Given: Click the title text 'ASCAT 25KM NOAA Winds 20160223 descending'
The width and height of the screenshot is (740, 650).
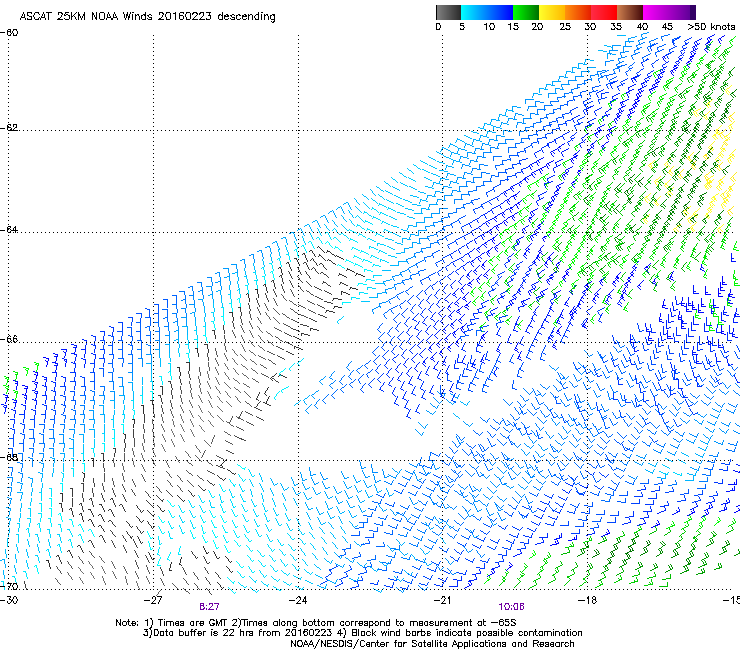Looking at the screenshot, I should point(148,17).
